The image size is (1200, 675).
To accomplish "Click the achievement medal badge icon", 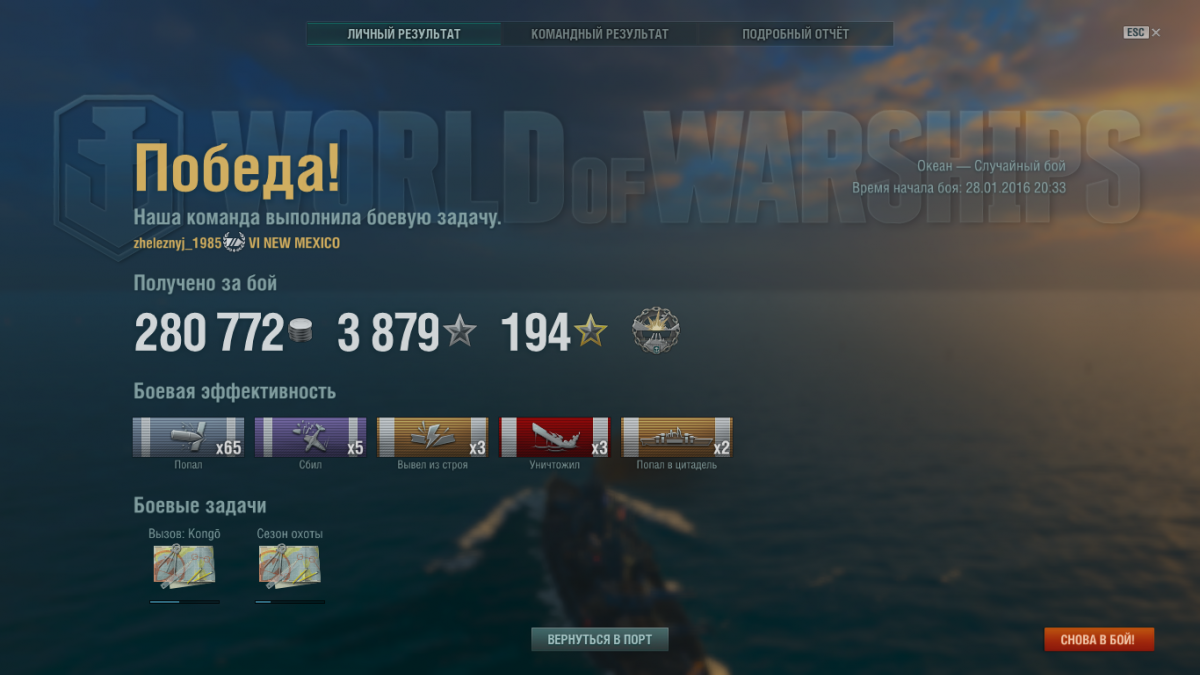I will (x=657, y=330).
